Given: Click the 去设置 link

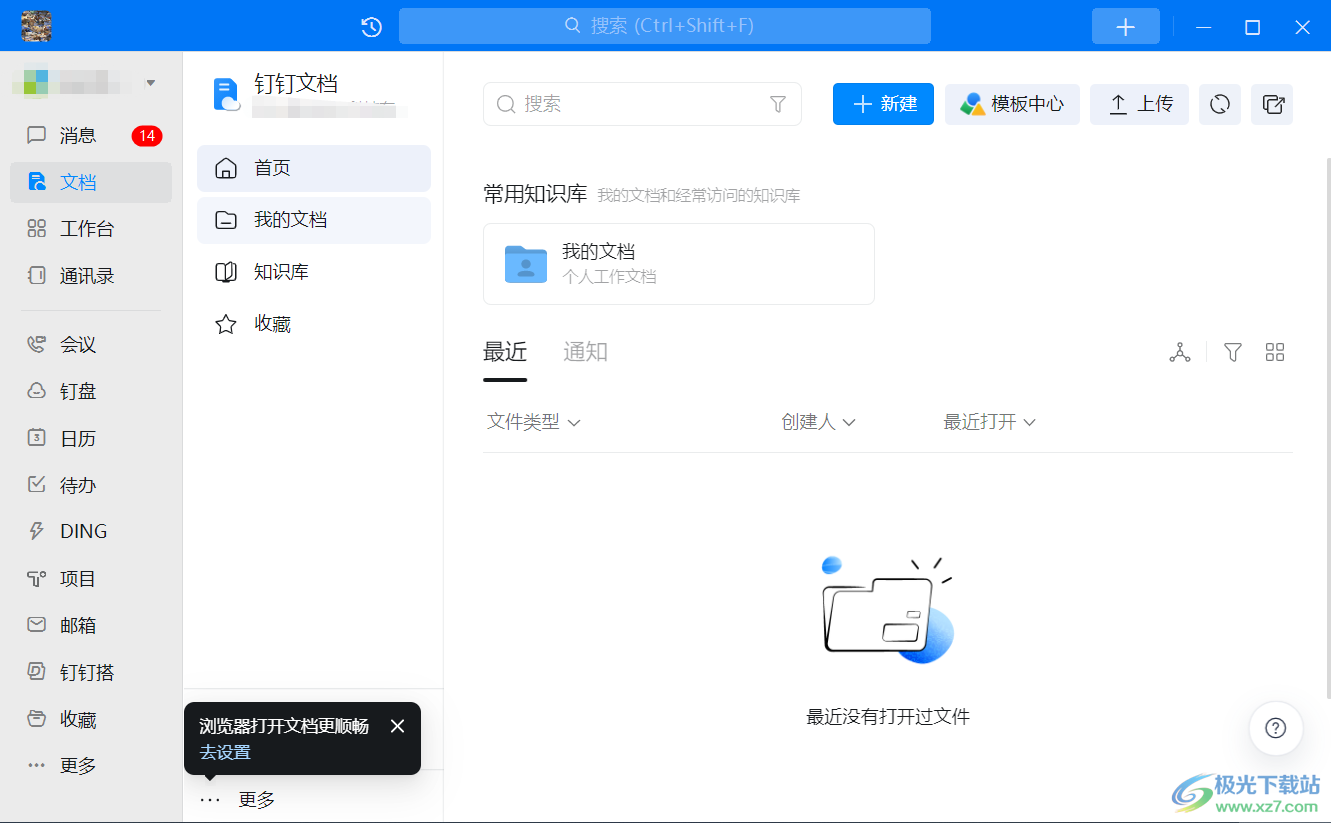Looking at the screenshot, I should coord(225,753).
